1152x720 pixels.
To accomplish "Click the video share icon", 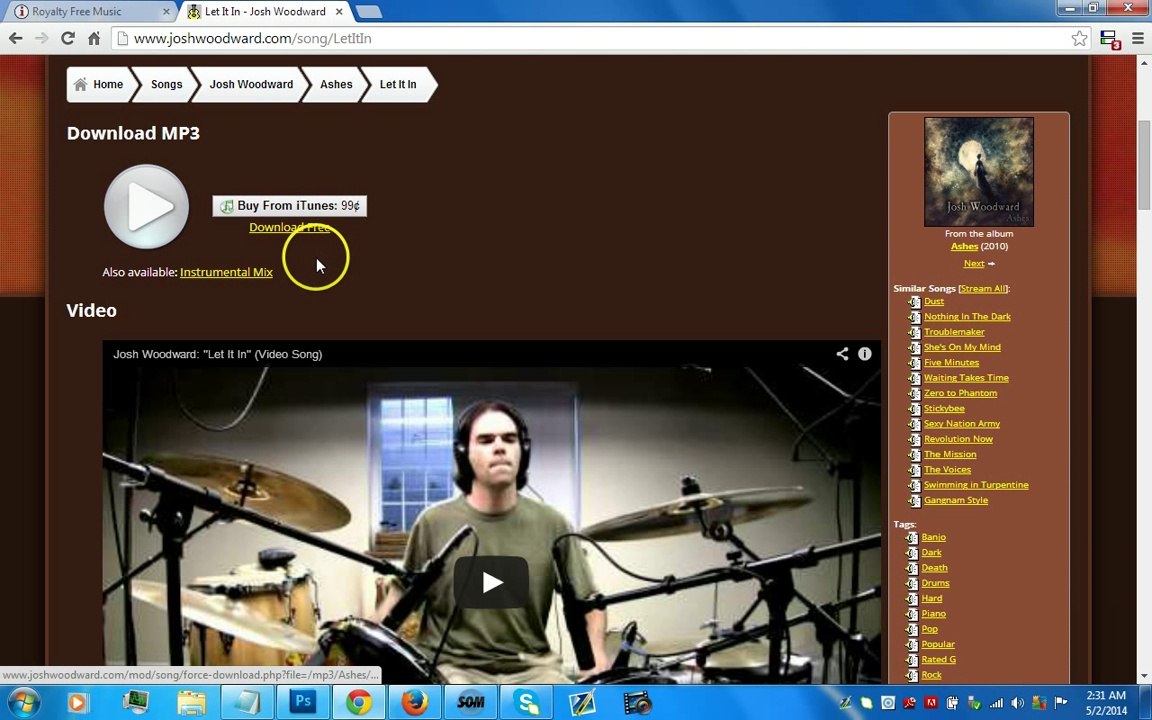I will [842, 354].
